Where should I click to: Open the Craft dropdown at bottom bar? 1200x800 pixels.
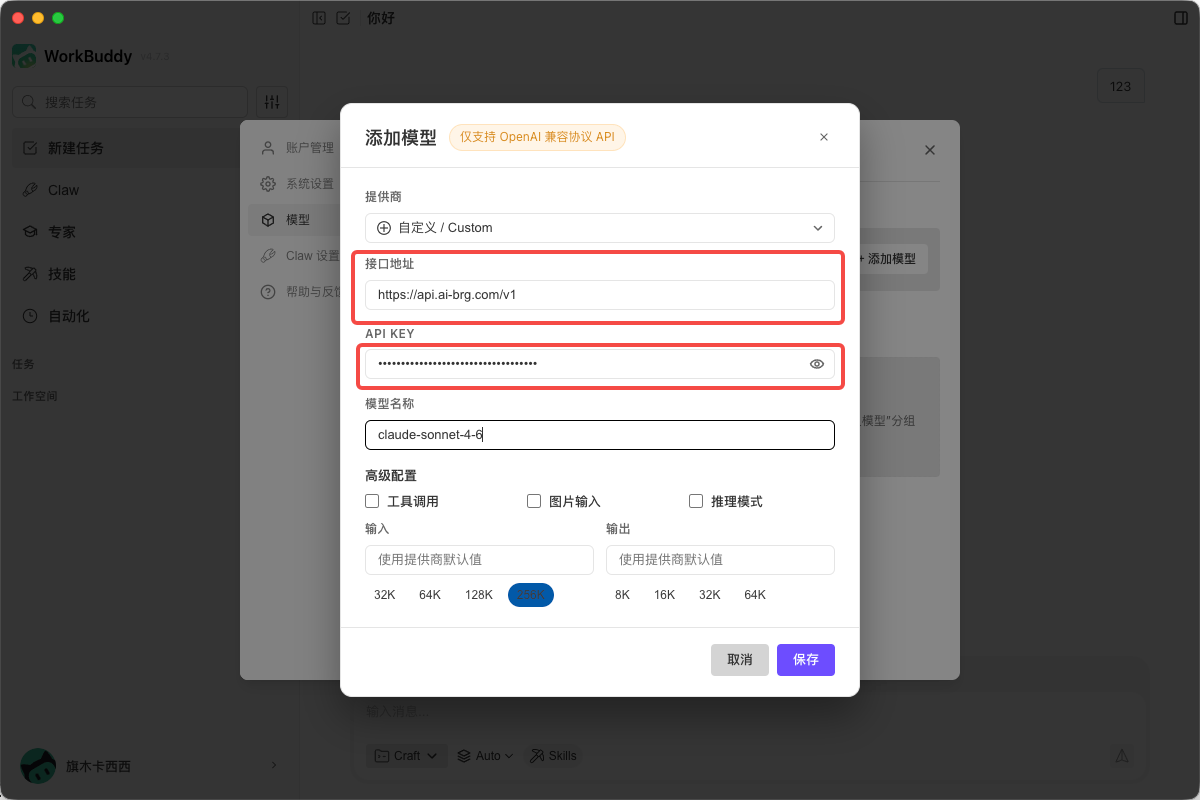coord(406,755)
